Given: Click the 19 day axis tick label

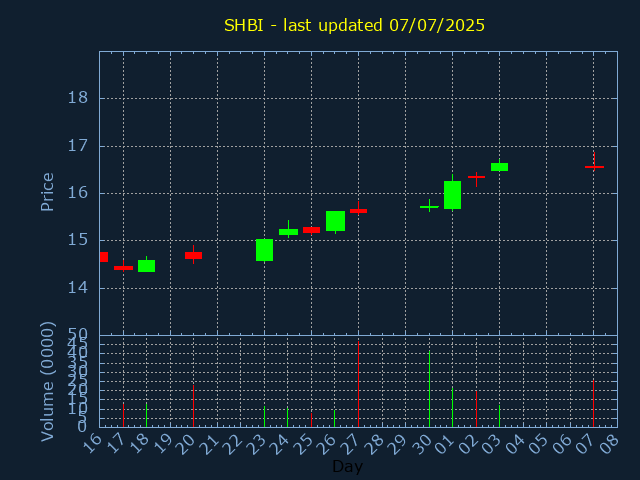Looking at the screenshot, I should click(163, 443).
